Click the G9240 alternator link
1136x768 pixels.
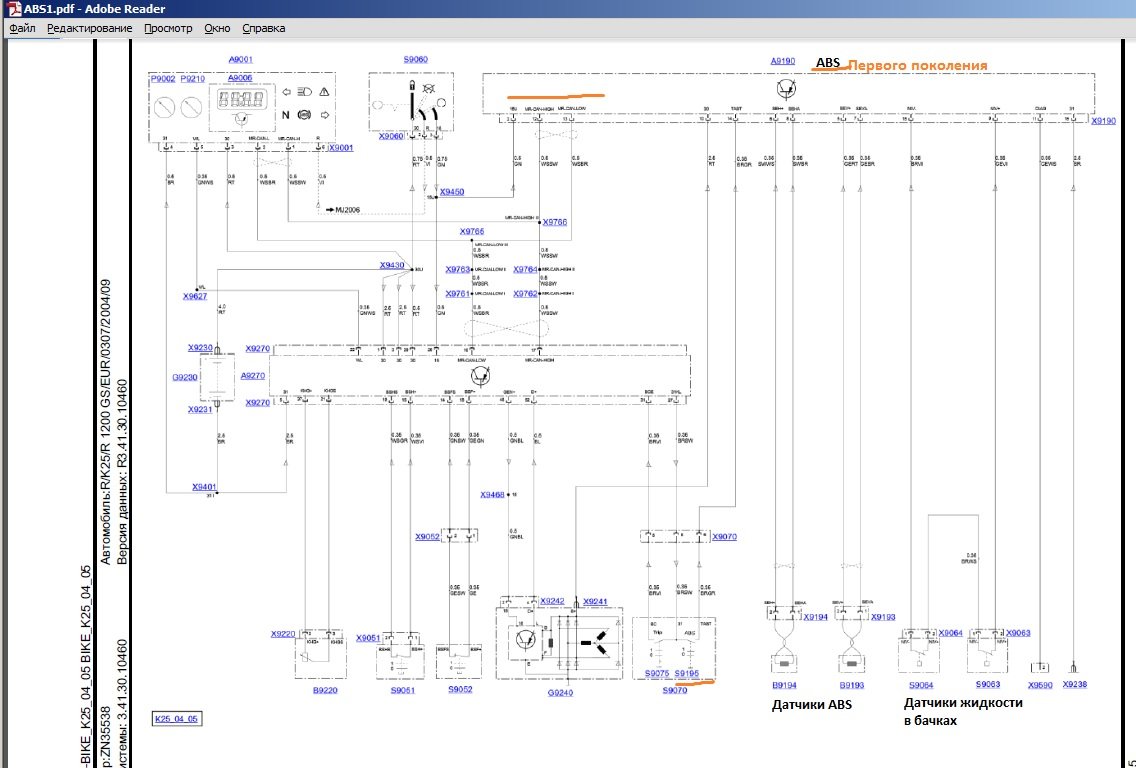pos(560,690)
